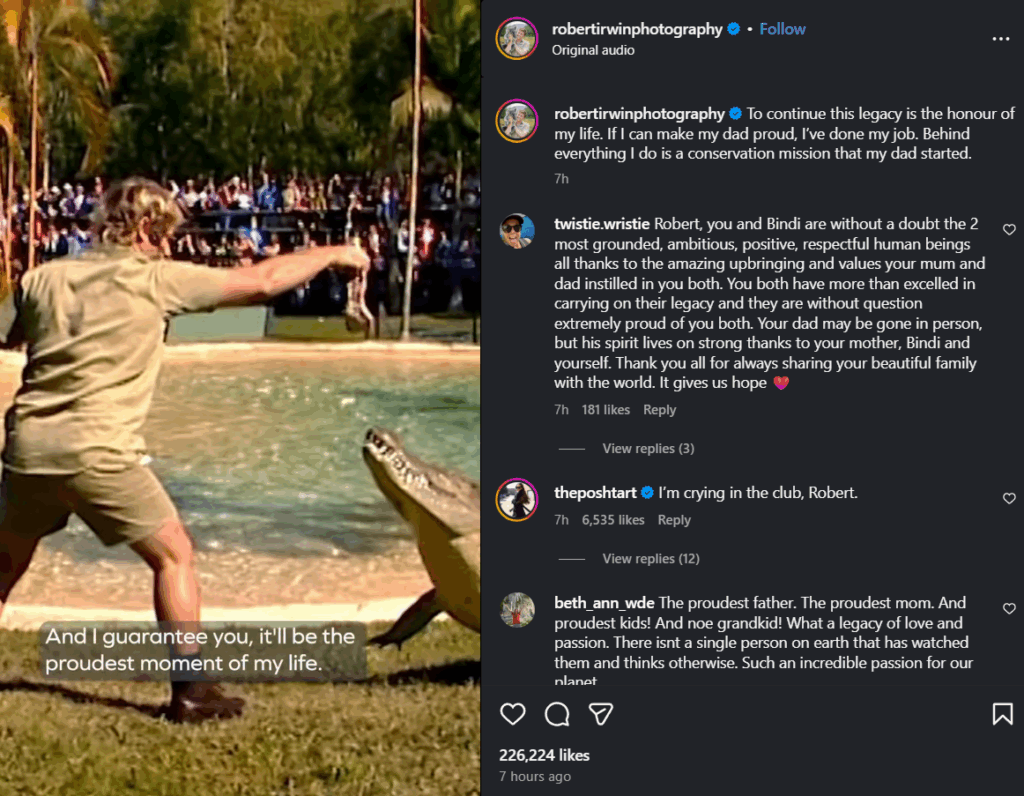The height and width of the screenshot is (796, 1024).
Task: Like twistie.wristie's comment
Action: [x=1009, y=230]
